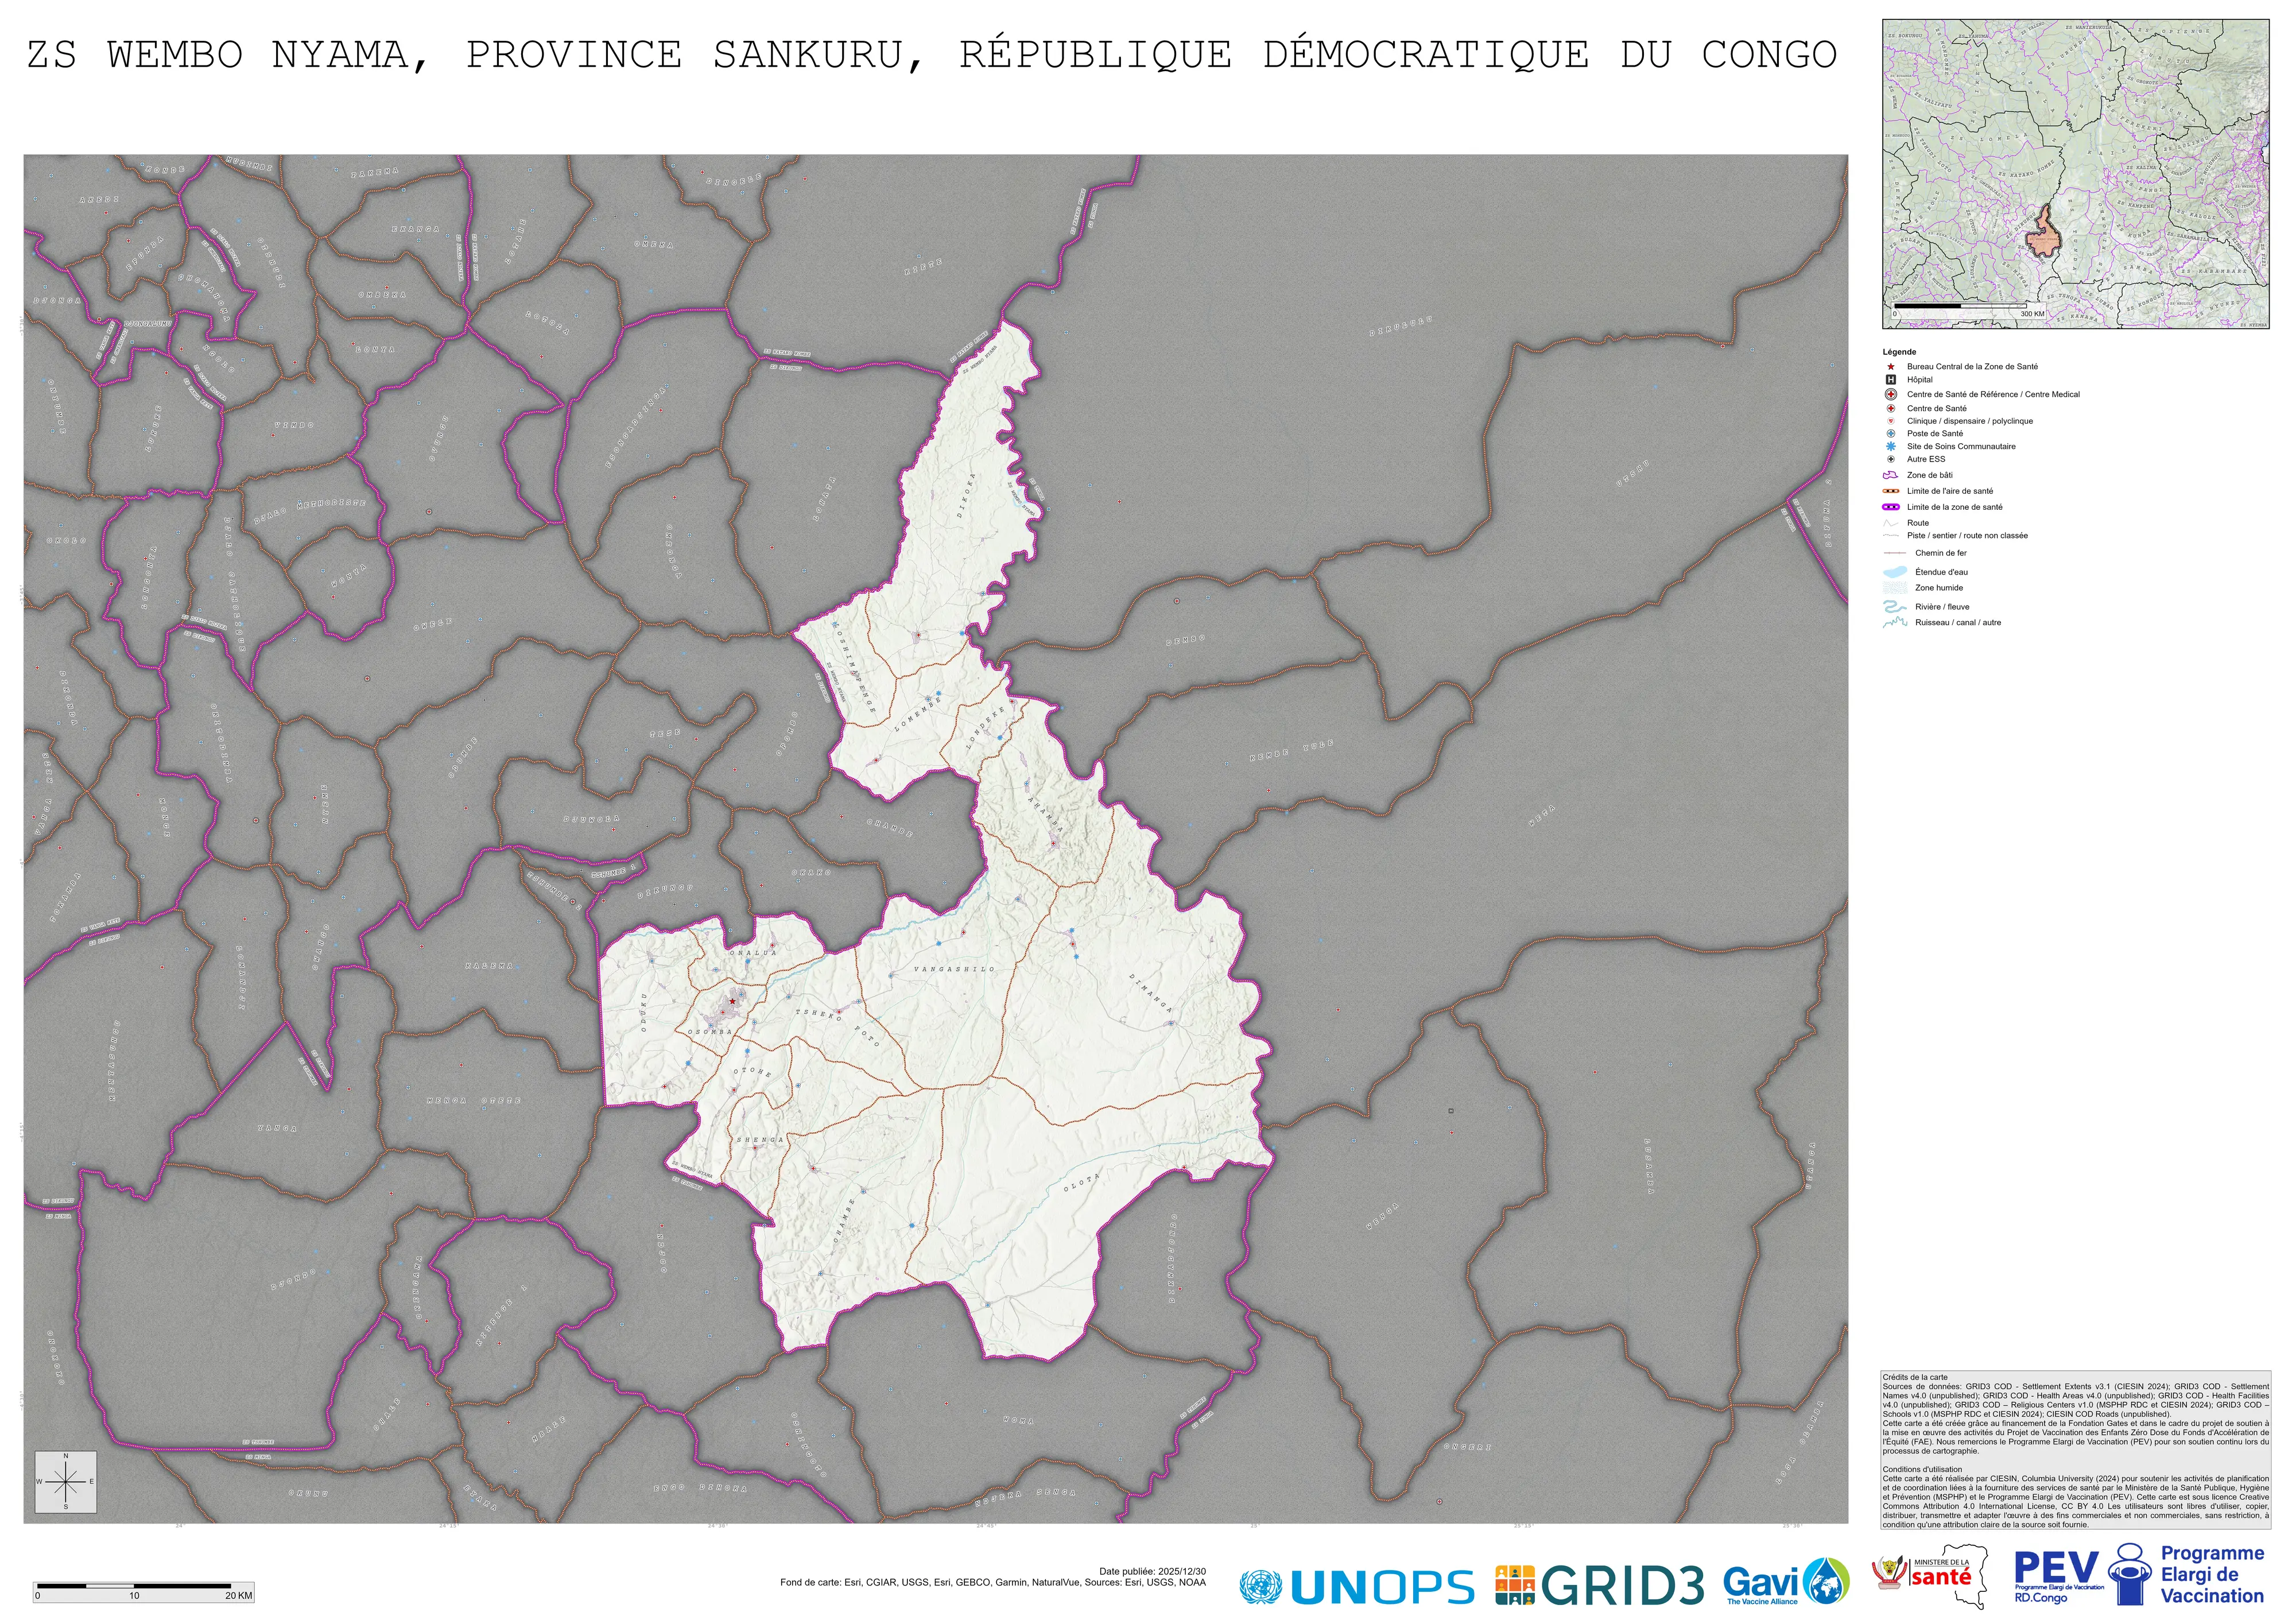This screenshot has height=1624, width=2296.
Task: Click the Rivière / fleuve wavy symbol
Action: (x=1894, y=607)
